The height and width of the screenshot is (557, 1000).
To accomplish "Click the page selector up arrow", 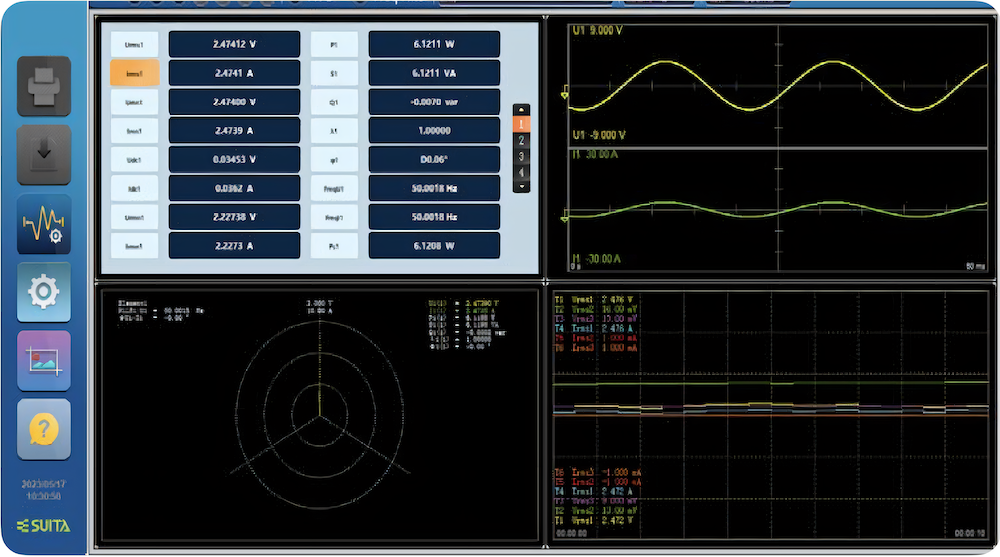I will click(x=521, y=110).
